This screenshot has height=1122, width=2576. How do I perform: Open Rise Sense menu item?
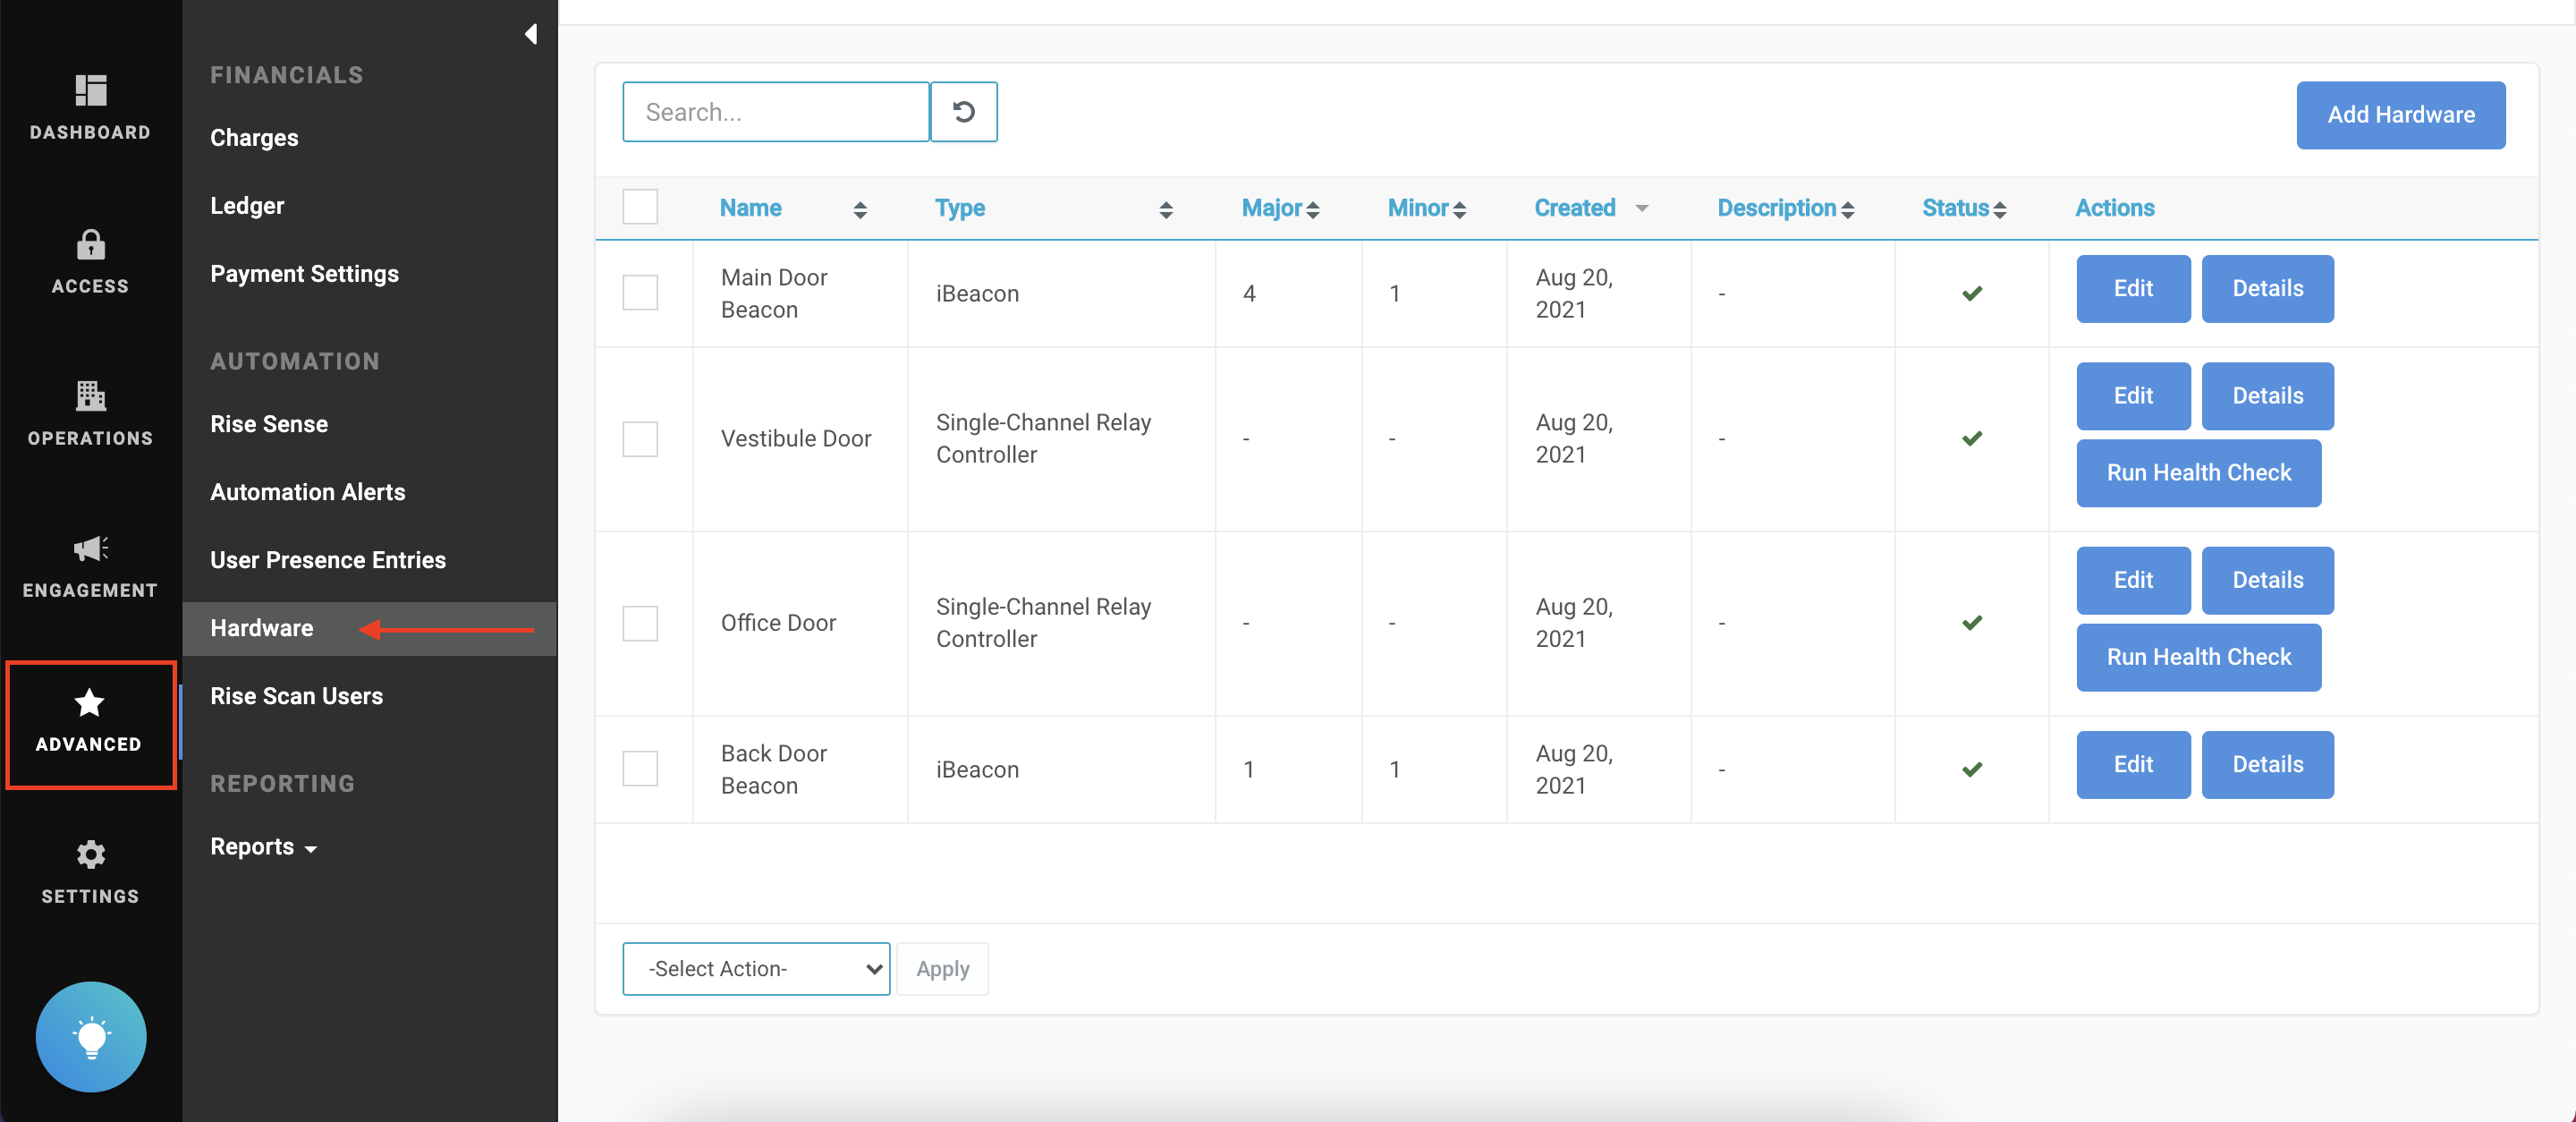coord(269,424)
